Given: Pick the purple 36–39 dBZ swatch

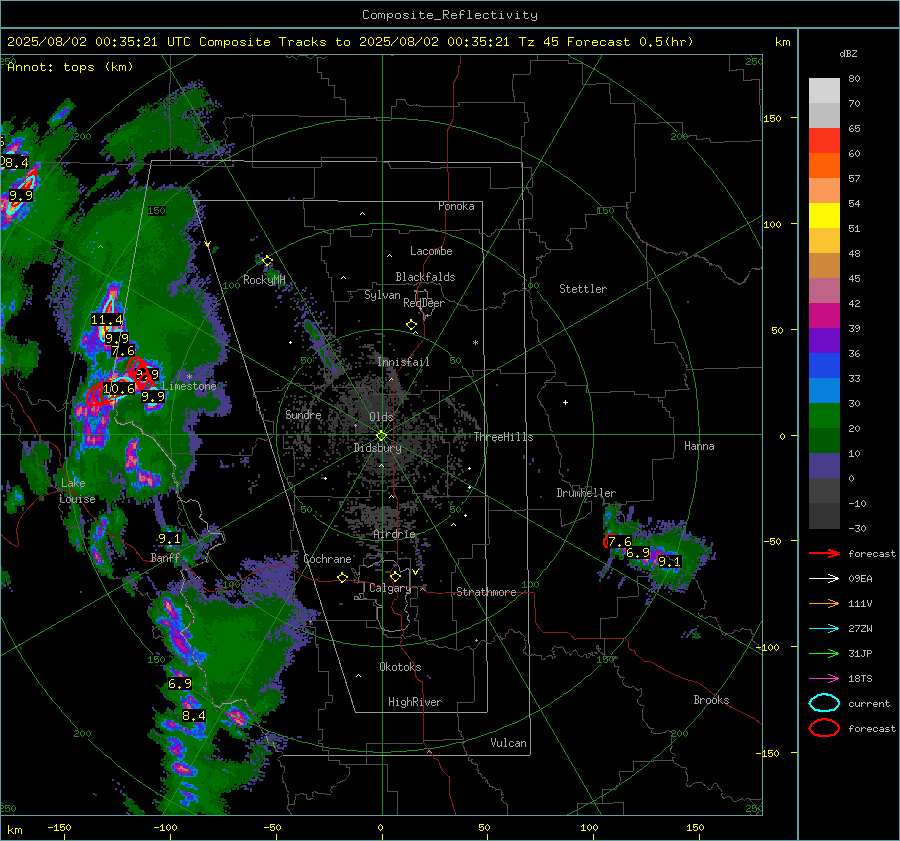Looking at the screenshot, I should point(824,340).
